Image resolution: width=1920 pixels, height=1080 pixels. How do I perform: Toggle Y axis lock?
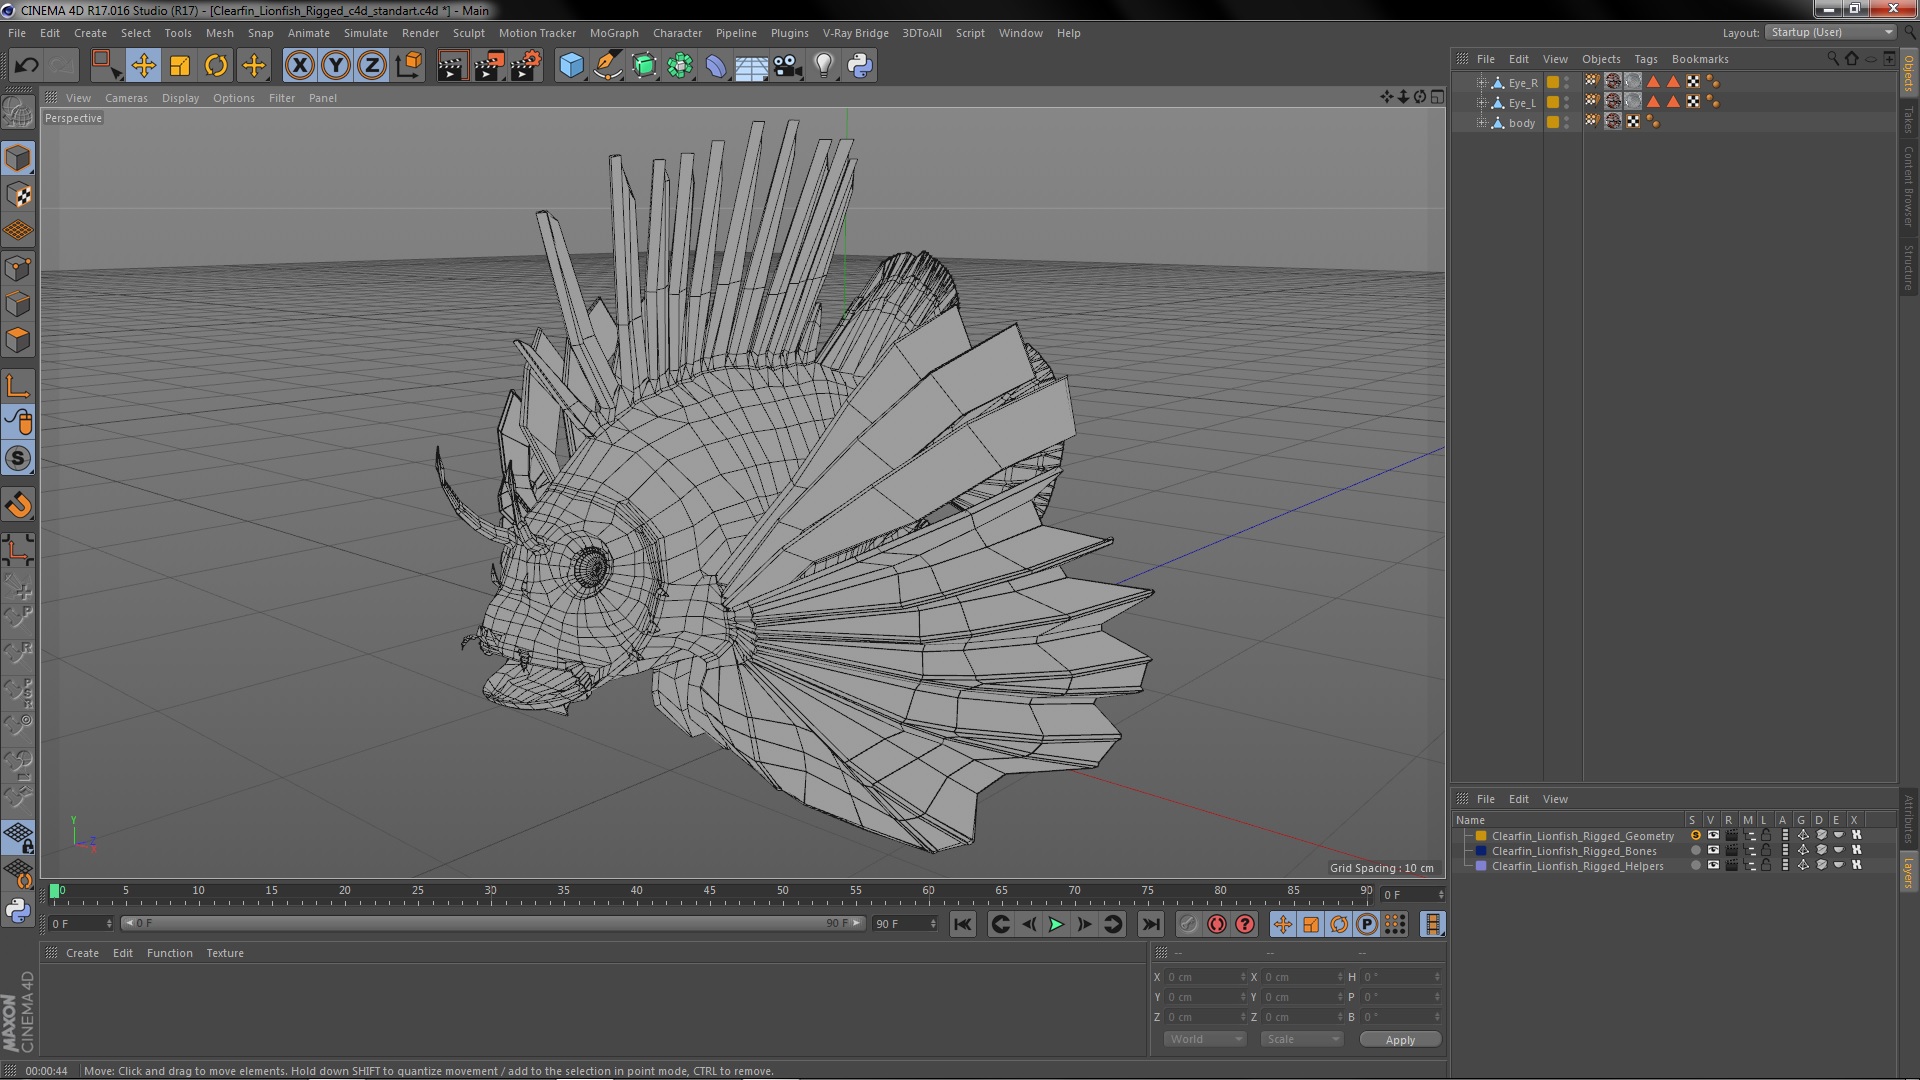[x=336, y=66]
